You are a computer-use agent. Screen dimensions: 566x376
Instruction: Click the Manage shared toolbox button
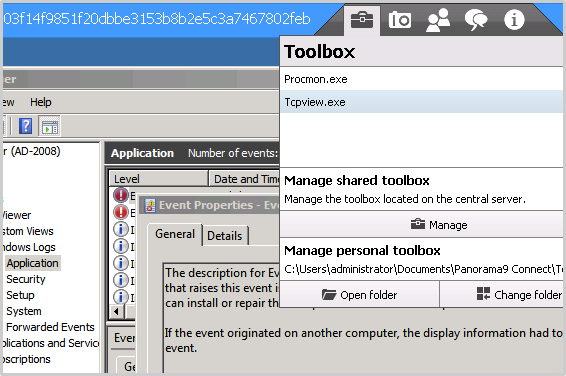point(421,225)
